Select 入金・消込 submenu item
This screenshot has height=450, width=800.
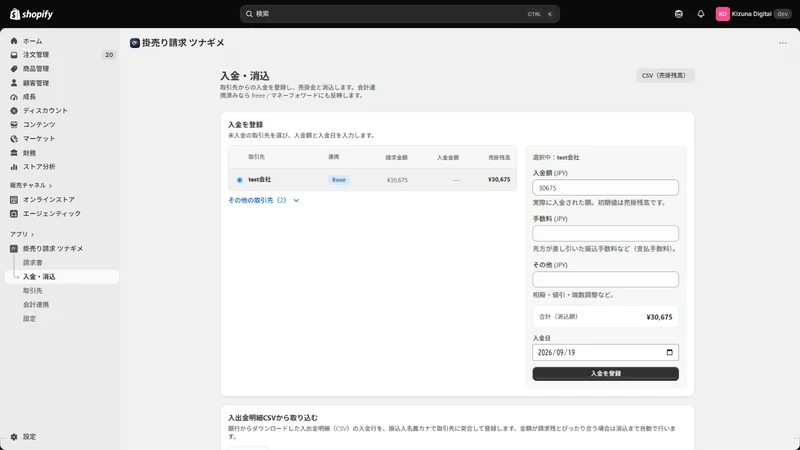(62, 277)
